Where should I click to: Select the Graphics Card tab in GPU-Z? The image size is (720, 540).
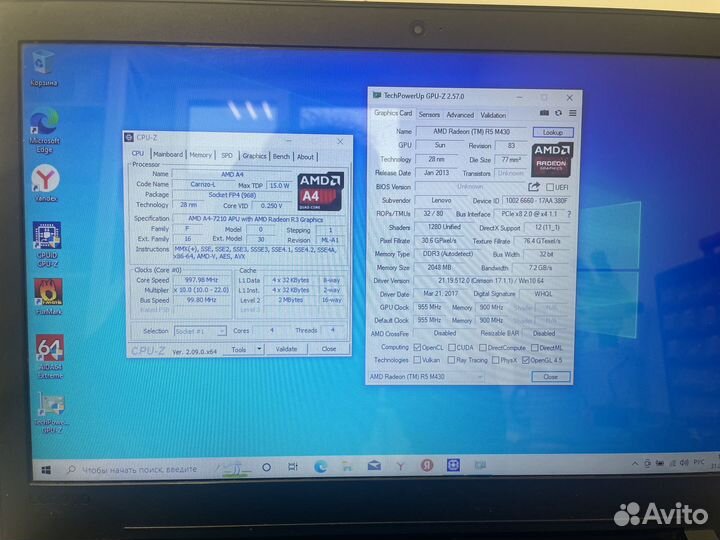point(393,113)
